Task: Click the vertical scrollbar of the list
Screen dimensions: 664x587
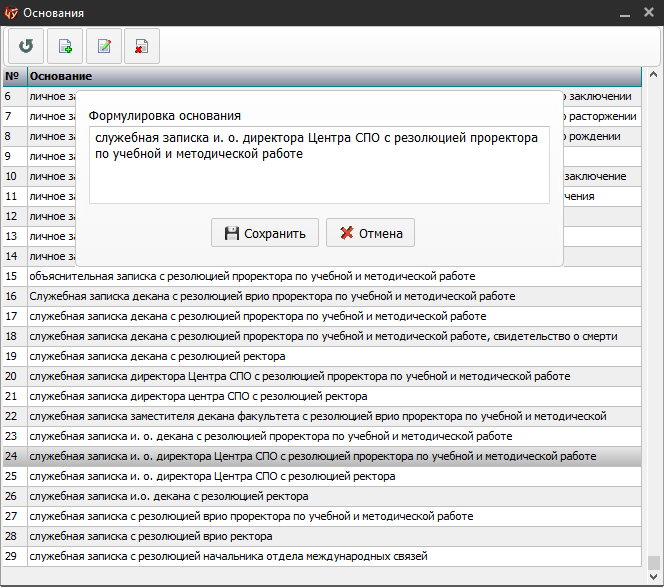Action: coord(654,320)
